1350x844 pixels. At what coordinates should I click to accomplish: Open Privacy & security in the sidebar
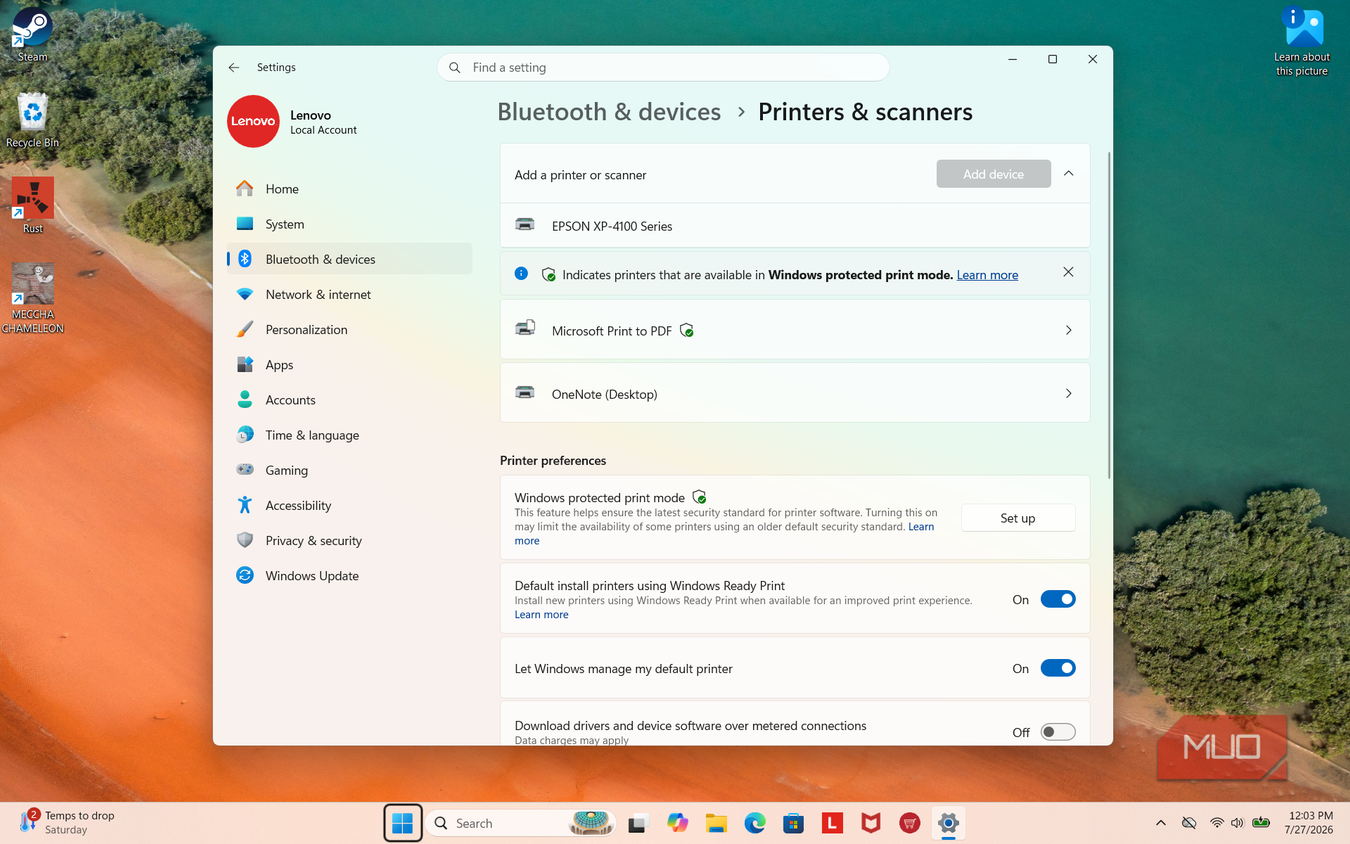click(349, 540)
